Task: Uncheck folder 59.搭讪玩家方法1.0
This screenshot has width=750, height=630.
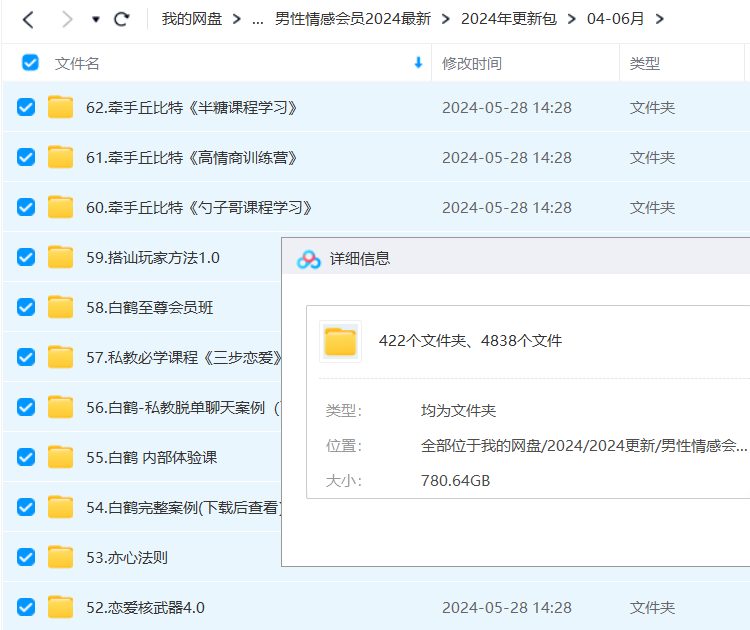Action: tap(26, 257)
